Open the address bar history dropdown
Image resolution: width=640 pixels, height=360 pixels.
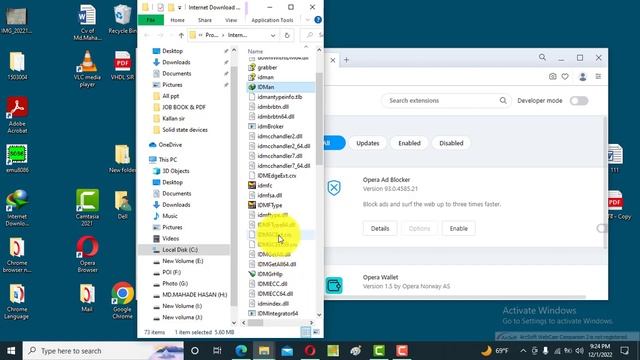[273, 35]
